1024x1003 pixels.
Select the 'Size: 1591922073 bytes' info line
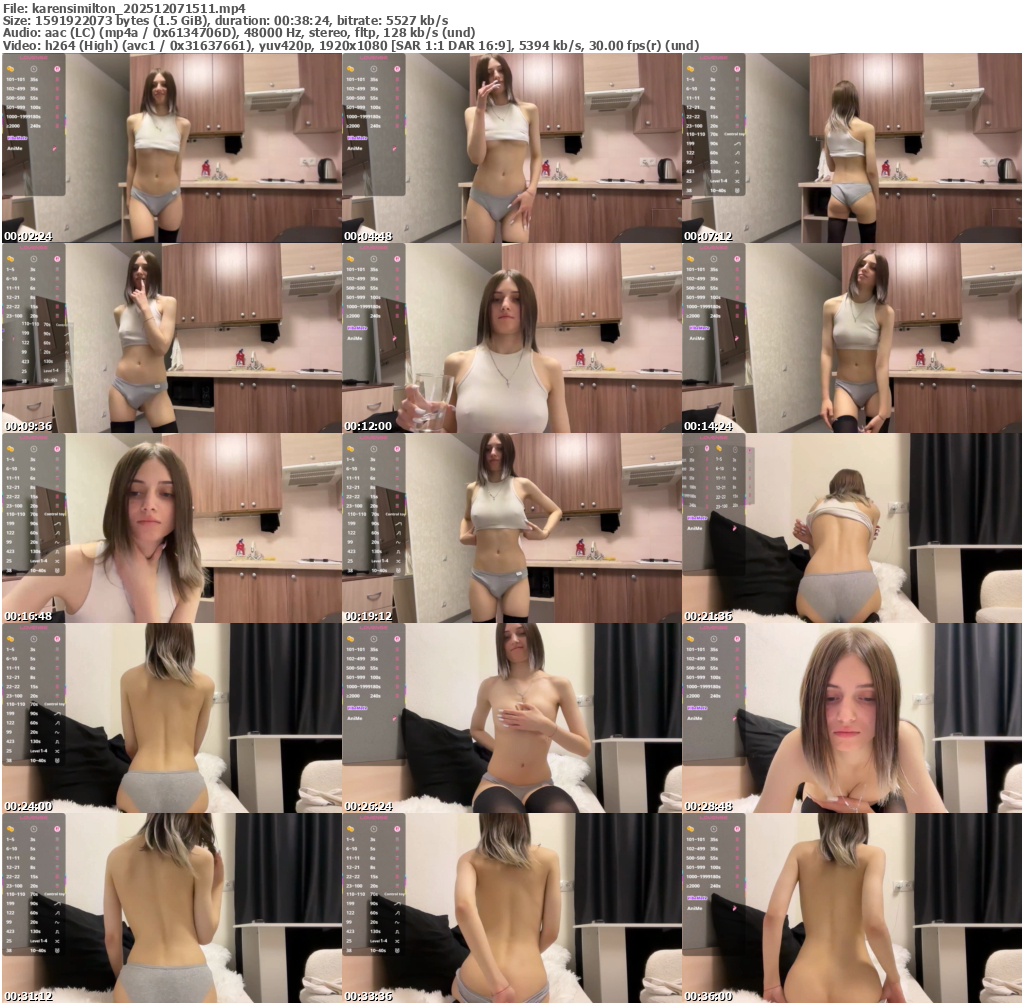(x=225, y=20)
